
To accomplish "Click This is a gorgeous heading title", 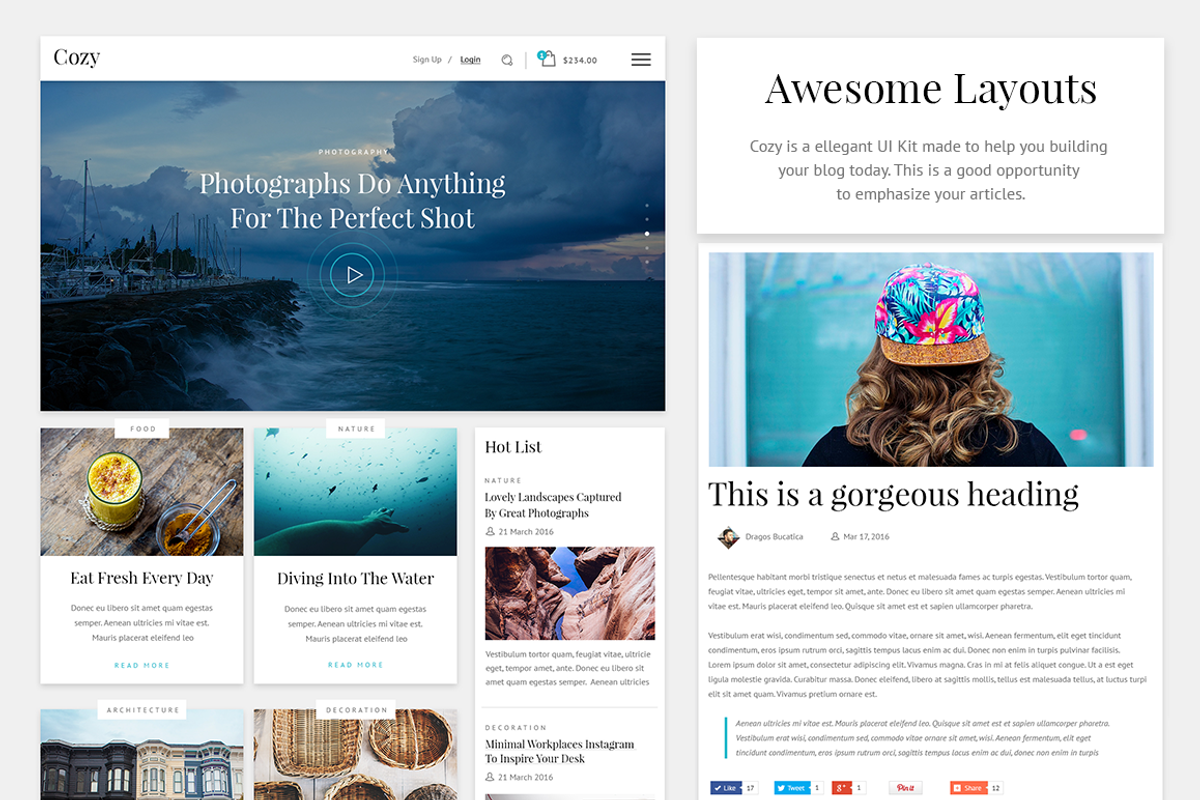I will (893, 494).
